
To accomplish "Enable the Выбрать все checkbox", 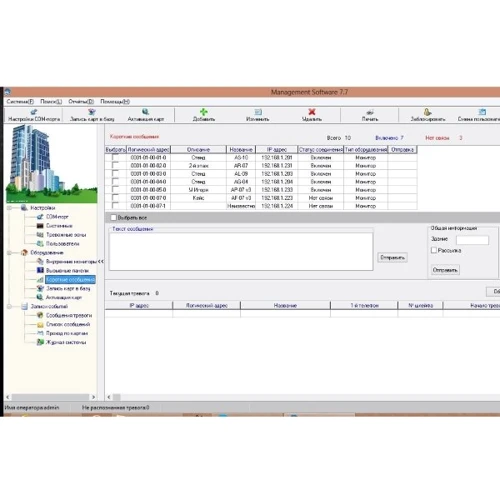I will (114, 218).
